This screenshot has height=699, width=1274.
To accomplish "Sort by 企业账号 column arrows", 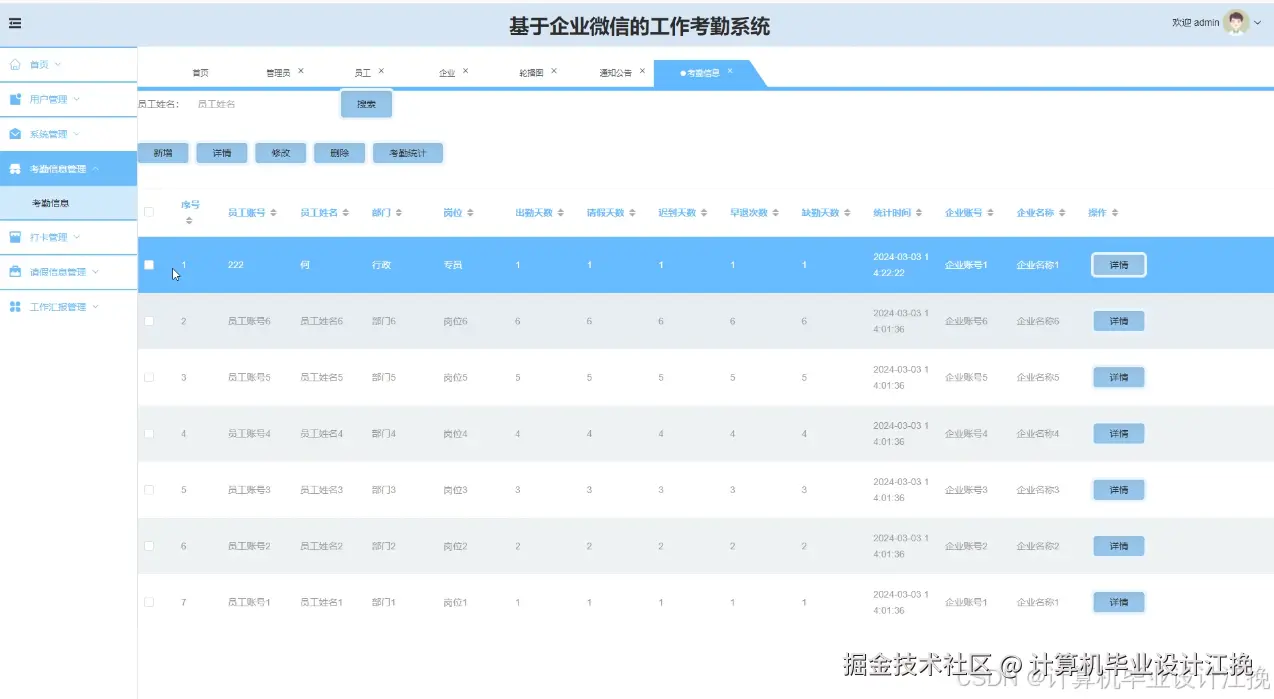I will (992, 213).
